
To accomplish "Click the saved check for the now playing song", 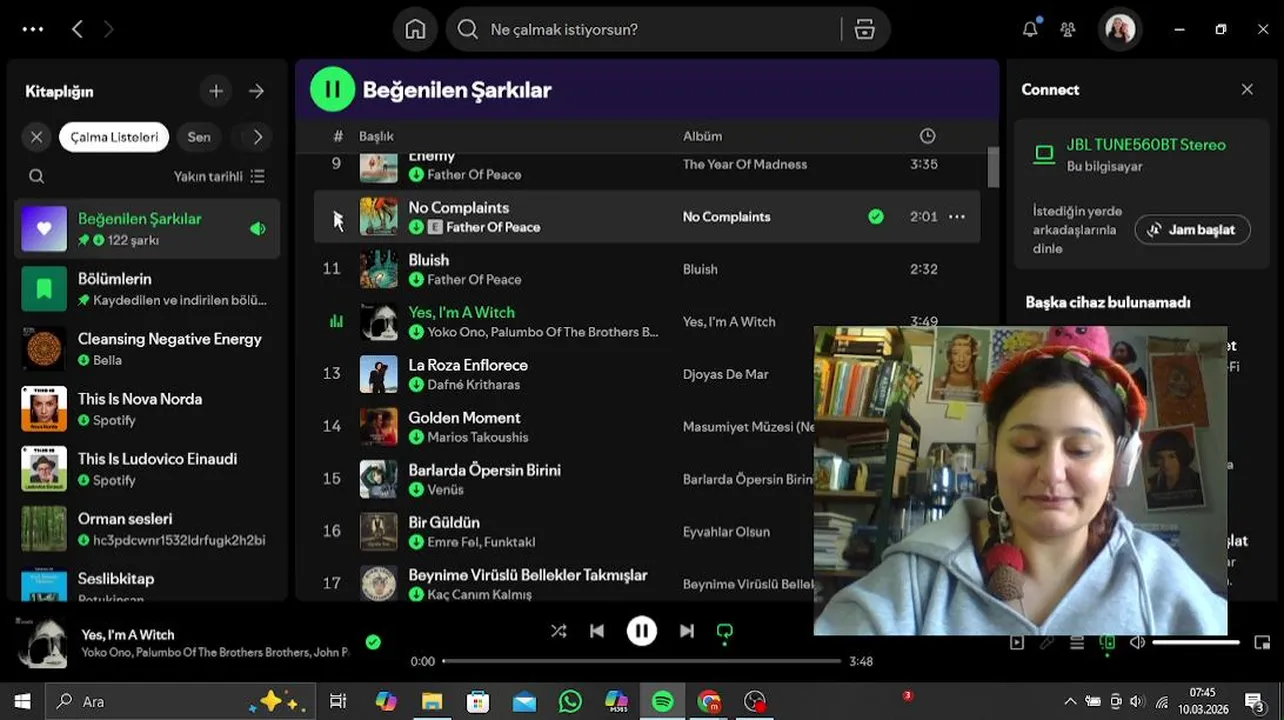I will tap(373, 642).
